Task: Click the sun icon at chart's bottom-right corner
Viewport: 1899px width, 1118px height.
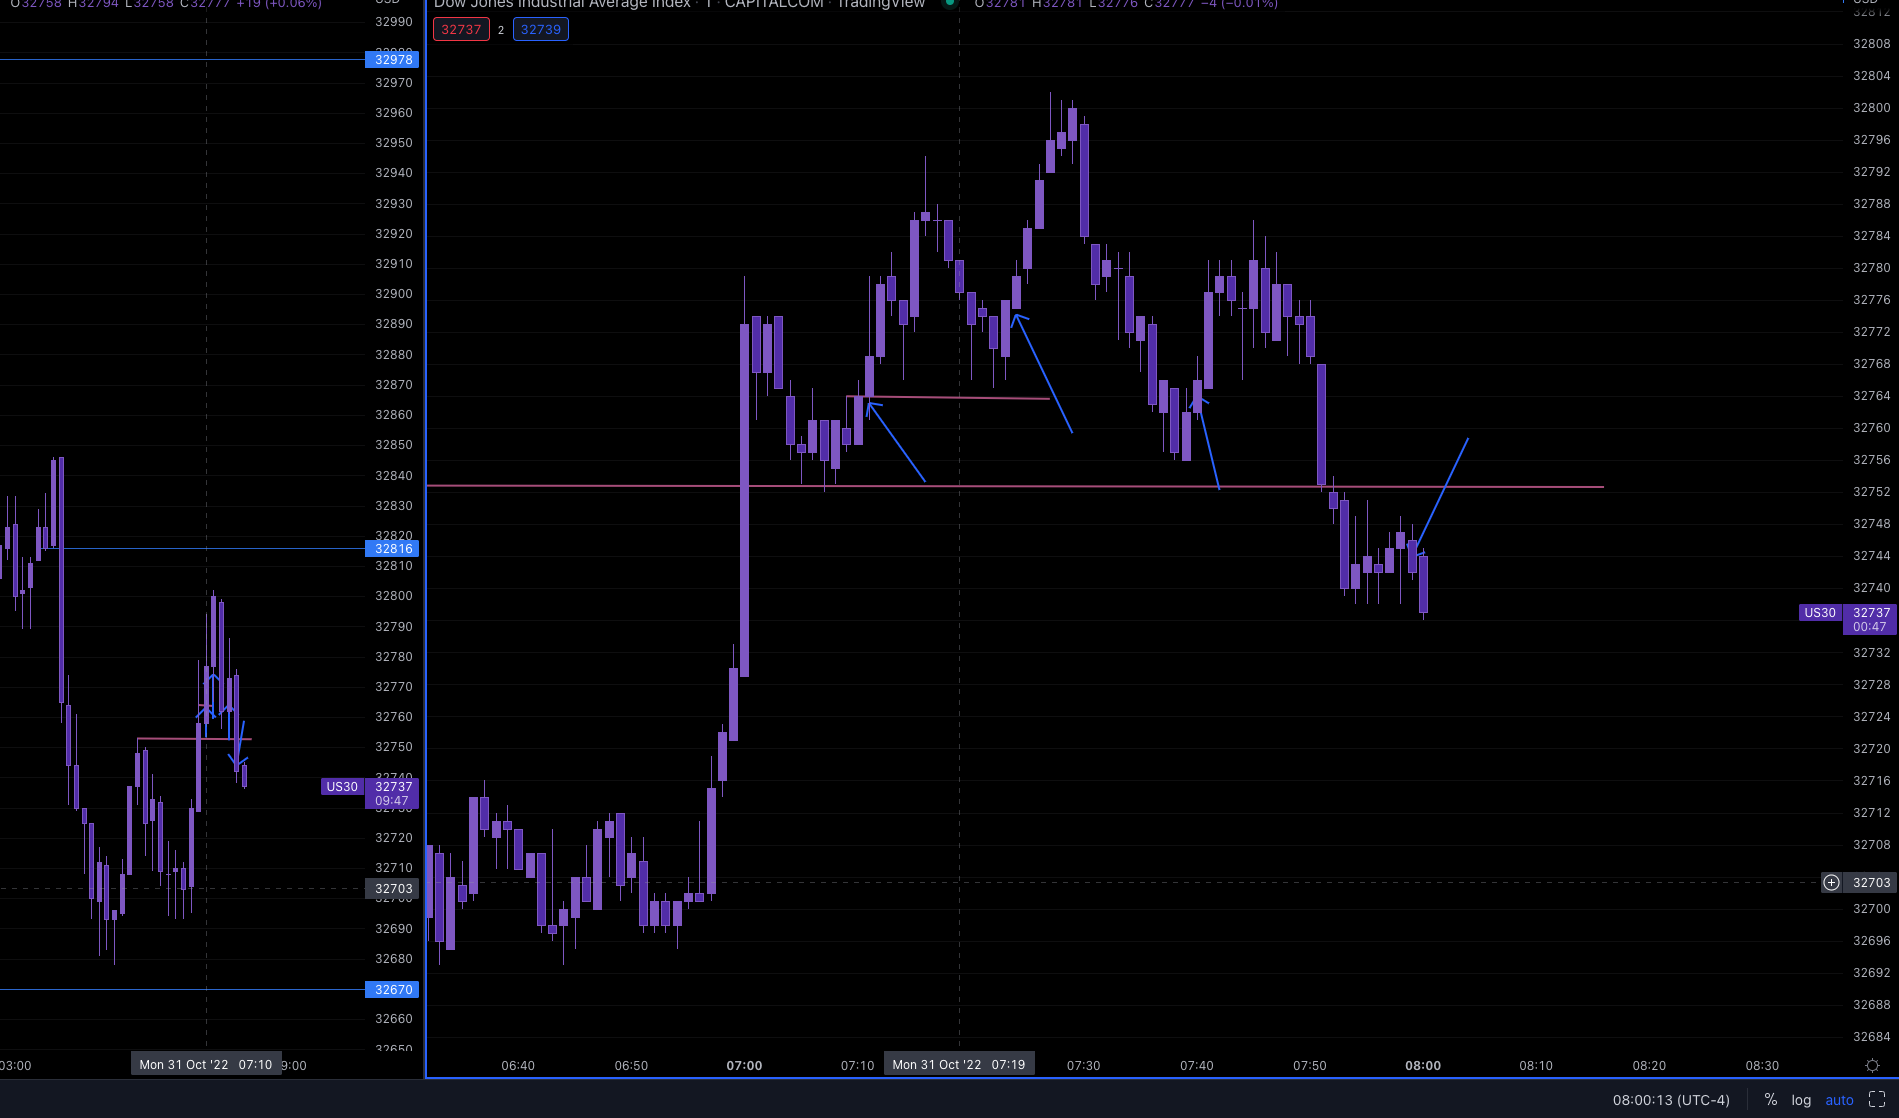Action: [1871, 1065]
